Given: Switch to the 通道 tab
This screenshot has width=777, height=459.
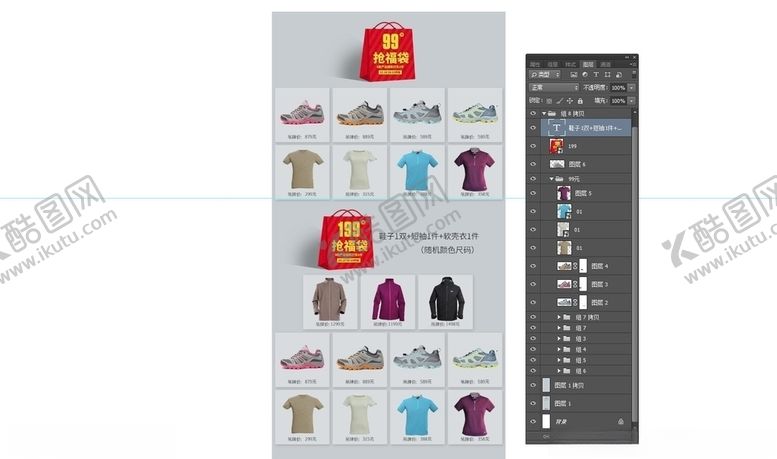Looking at the screenshot, I should 605,63.
